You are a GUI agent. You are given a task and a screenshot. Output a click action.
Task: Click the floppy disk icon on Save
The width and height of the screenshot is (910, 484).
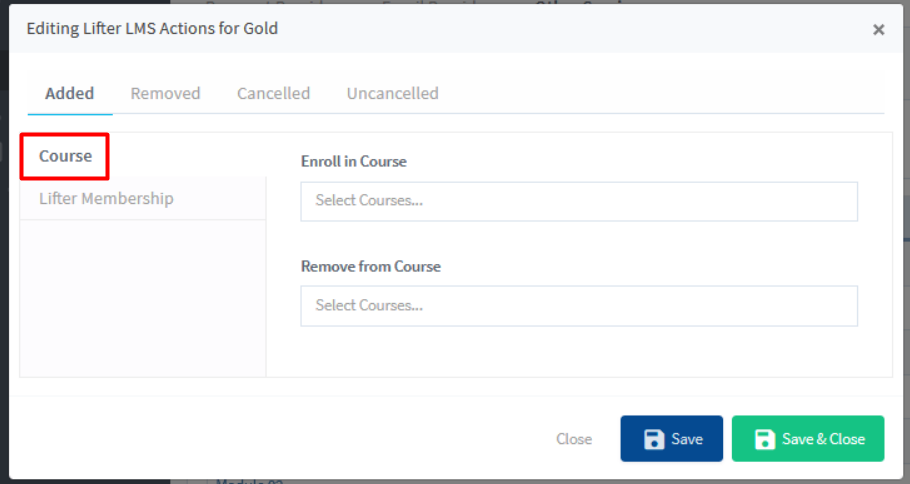[654, 439]
